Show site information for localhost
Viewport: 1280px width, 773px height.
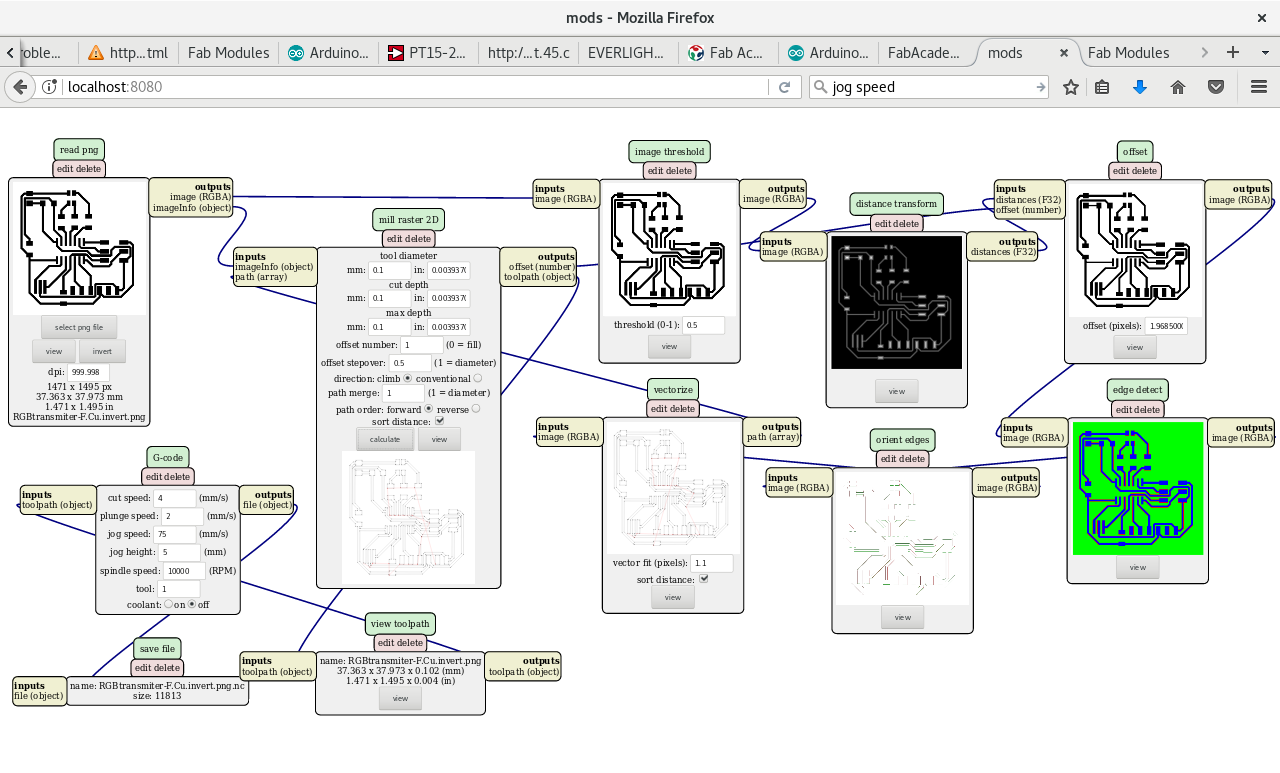(49, 87)
